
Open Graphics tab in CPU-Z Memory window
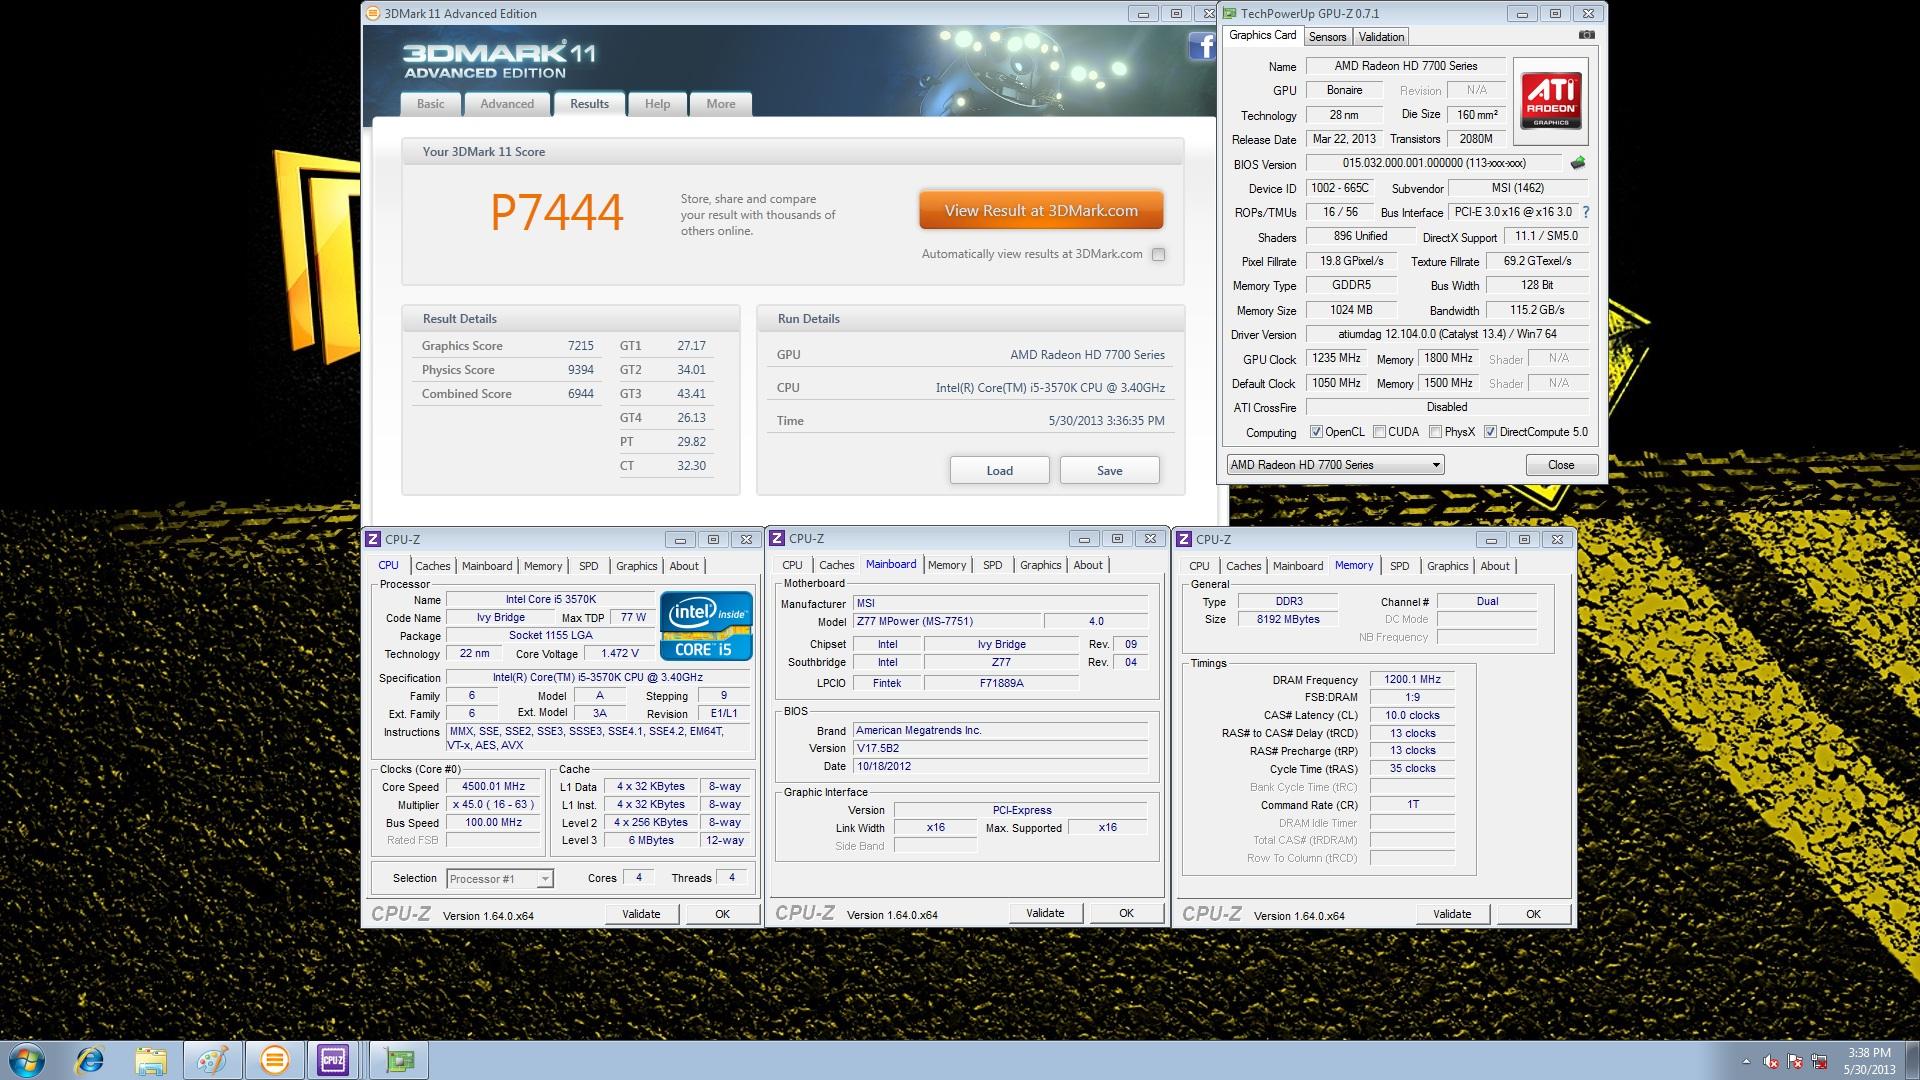coord(1447,566)
